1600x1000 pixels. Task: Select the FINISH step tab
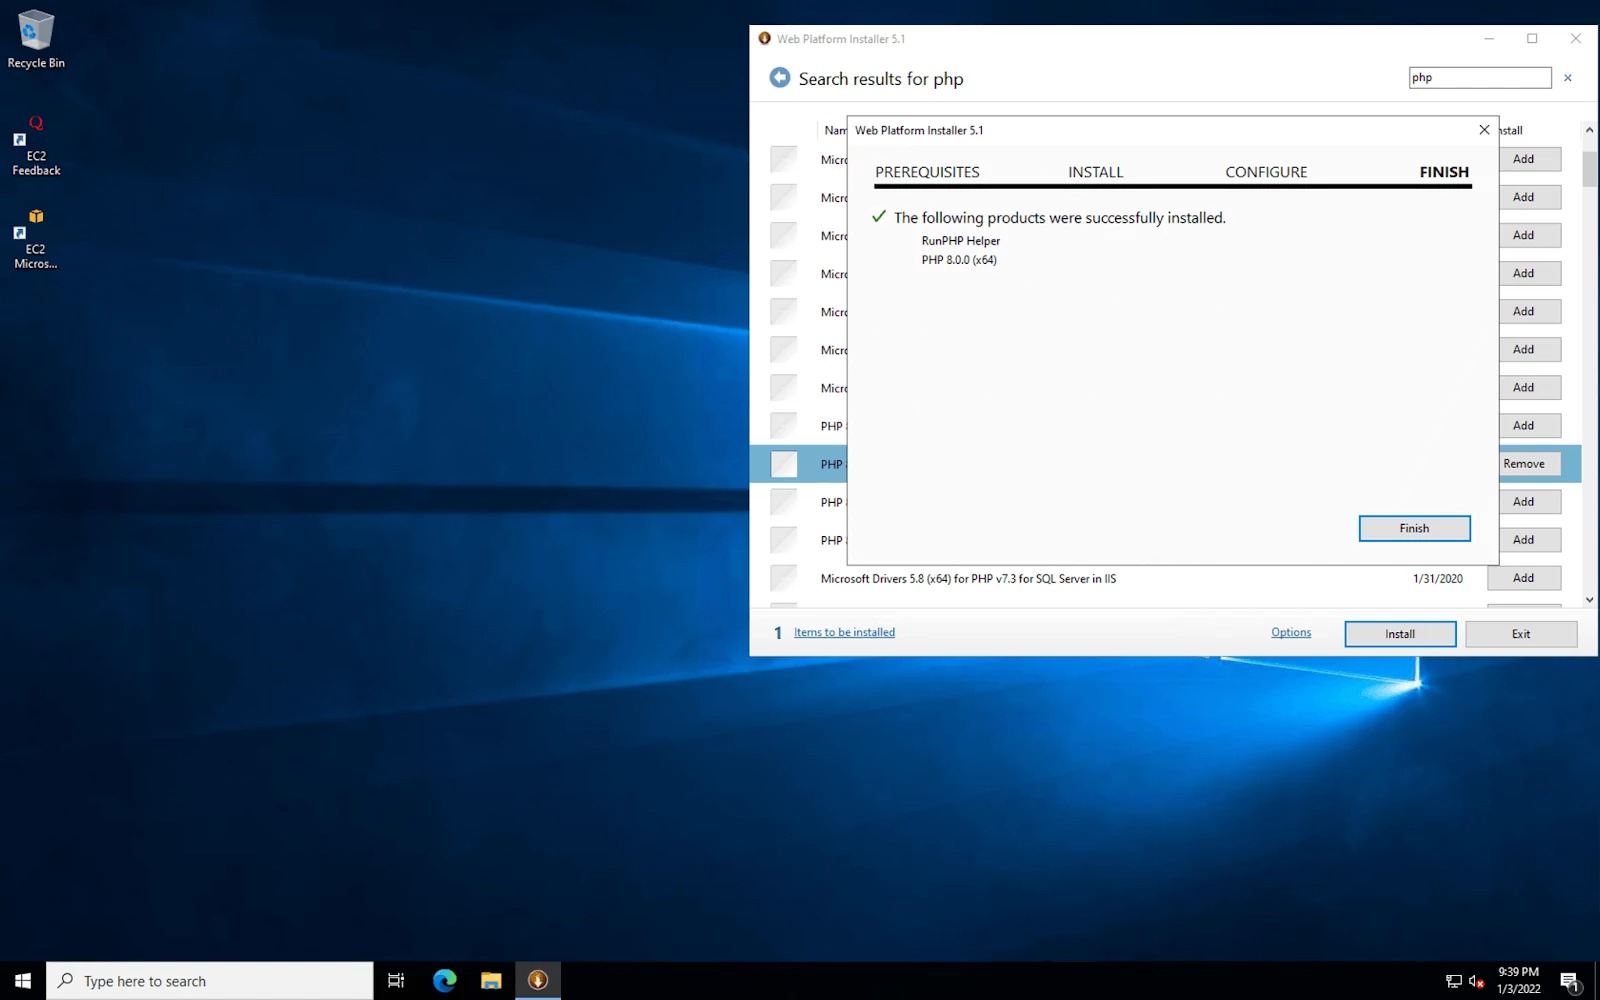[x=1444, y=172]
